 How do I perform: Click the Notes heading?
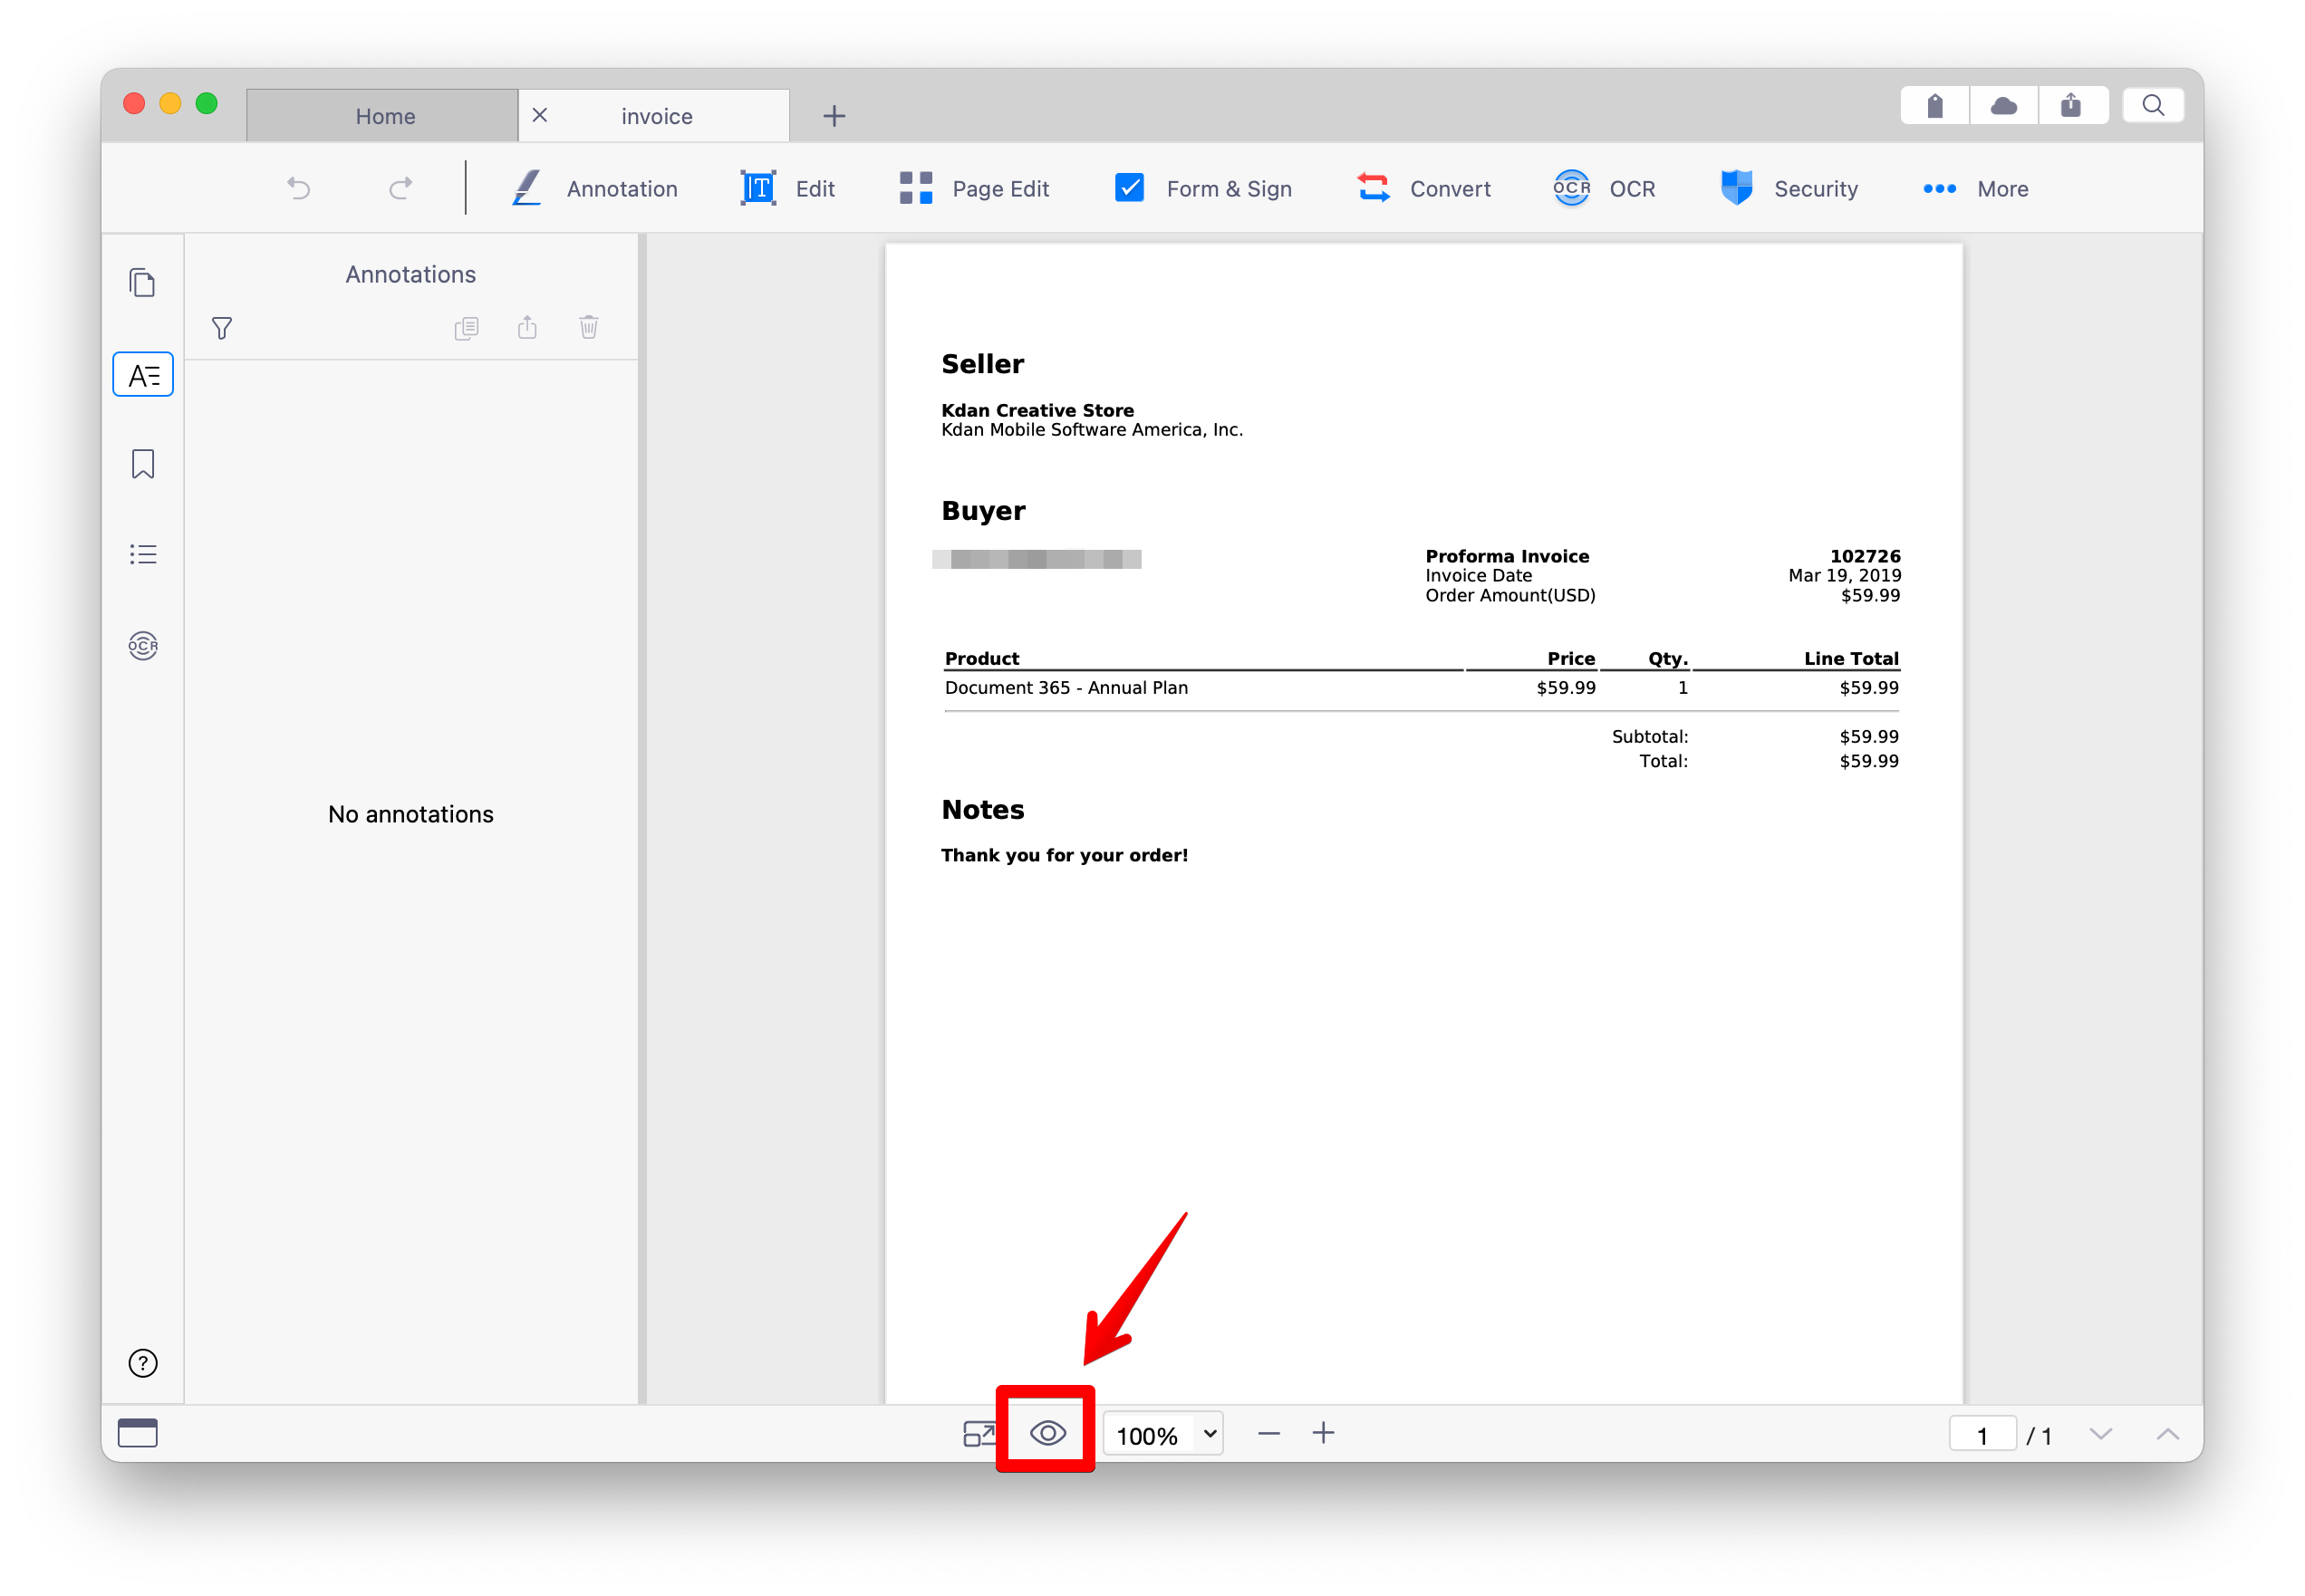(x=983, y=810)
